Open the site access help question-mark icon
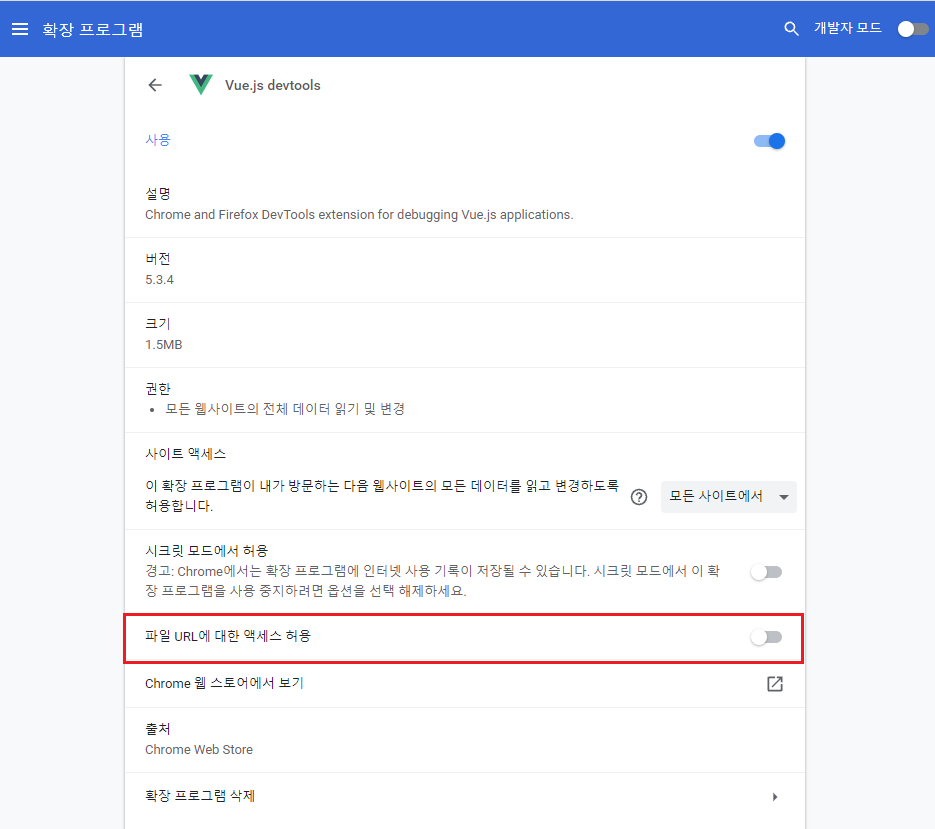This screenshot has width=935, height=829. coord(639,497)
